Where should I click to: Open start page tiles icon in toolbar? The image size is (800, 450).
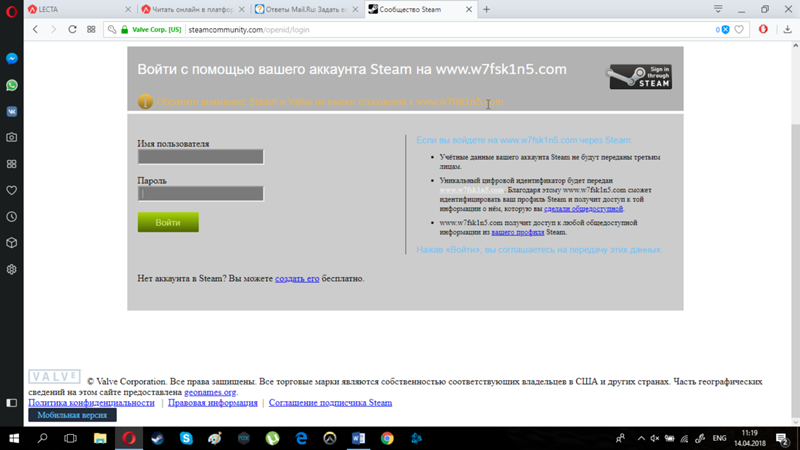(x=91, y=30)
